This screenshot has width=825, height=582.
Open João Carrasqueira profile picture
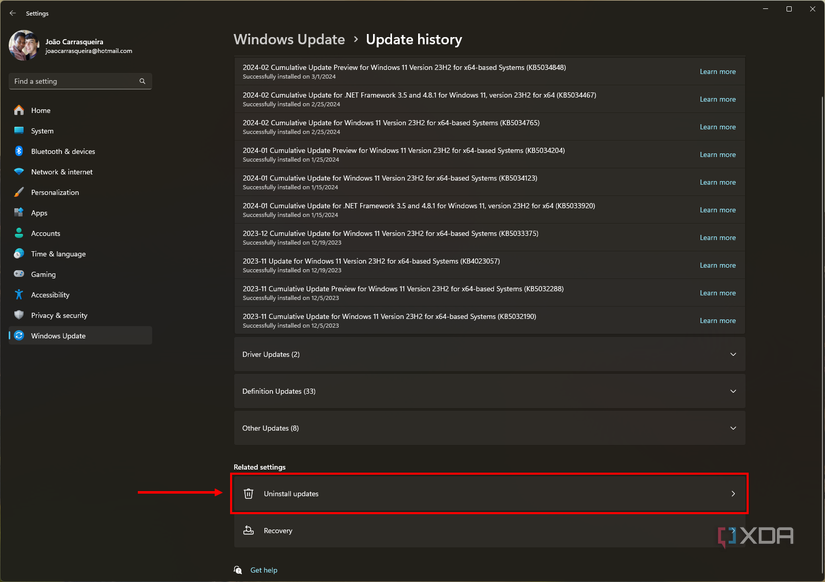(24, 45)
